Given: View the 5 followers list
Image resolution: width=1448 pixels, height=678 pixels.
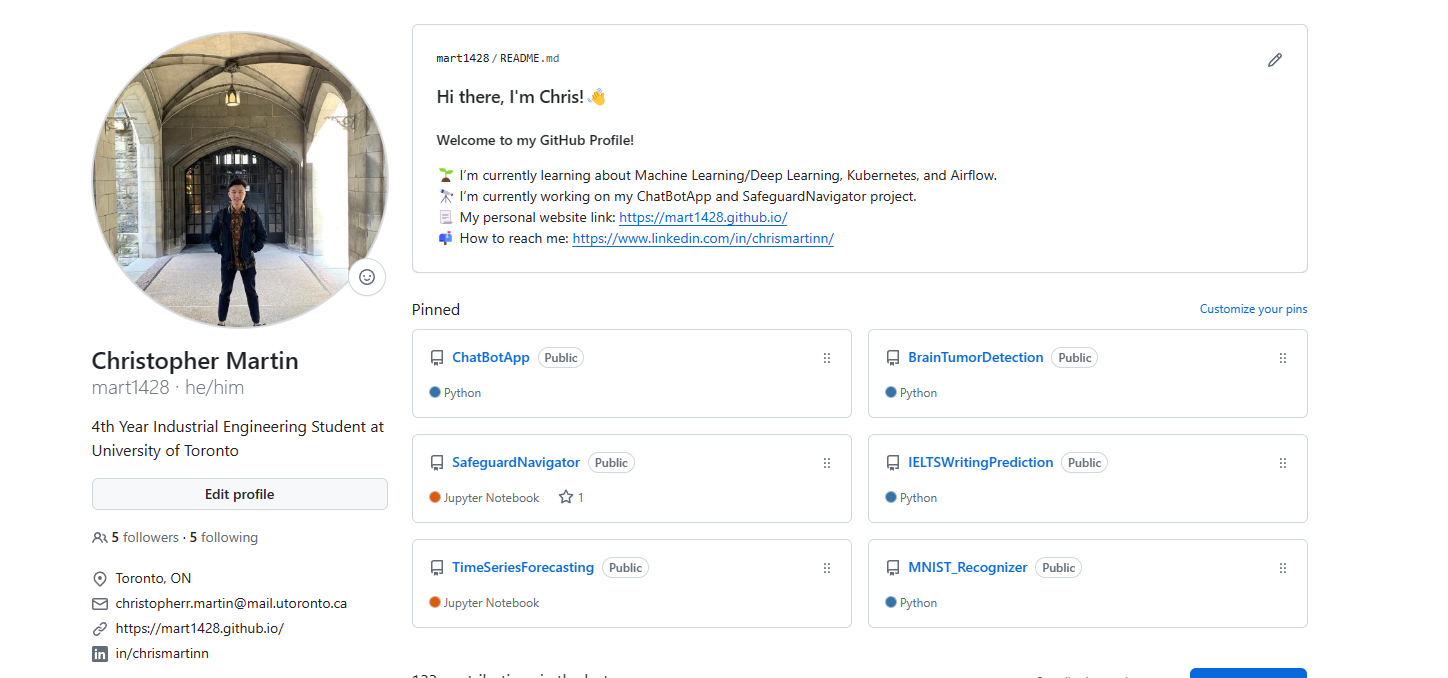Looking at the screenshot, I should tap(144, 537).
